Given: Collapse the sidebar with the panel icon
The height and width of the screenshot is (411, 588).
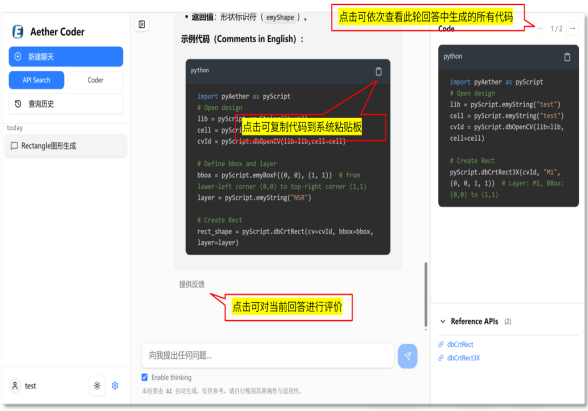Looking at the screenshot, I should click(x=142, y=24).
